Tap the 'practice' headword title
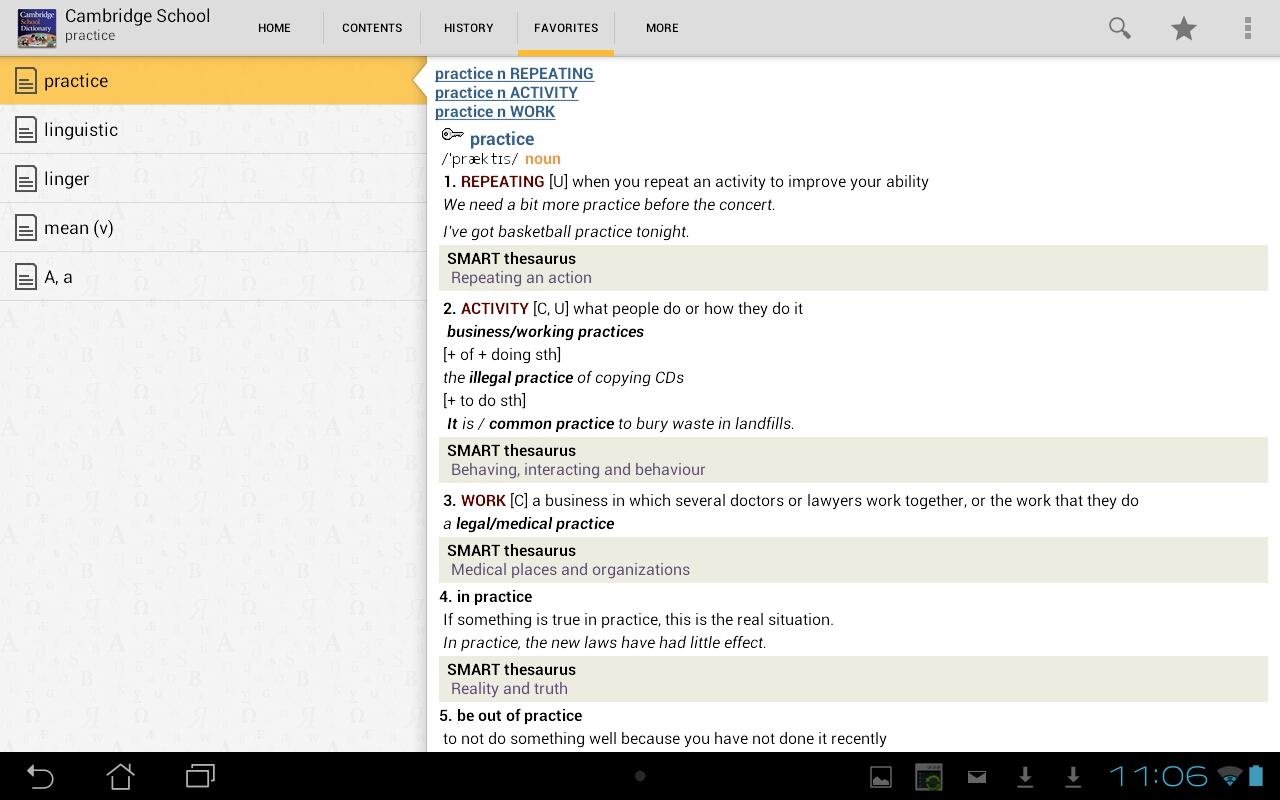The width and height of the screenshot is (1280, 800). [502, 139]
